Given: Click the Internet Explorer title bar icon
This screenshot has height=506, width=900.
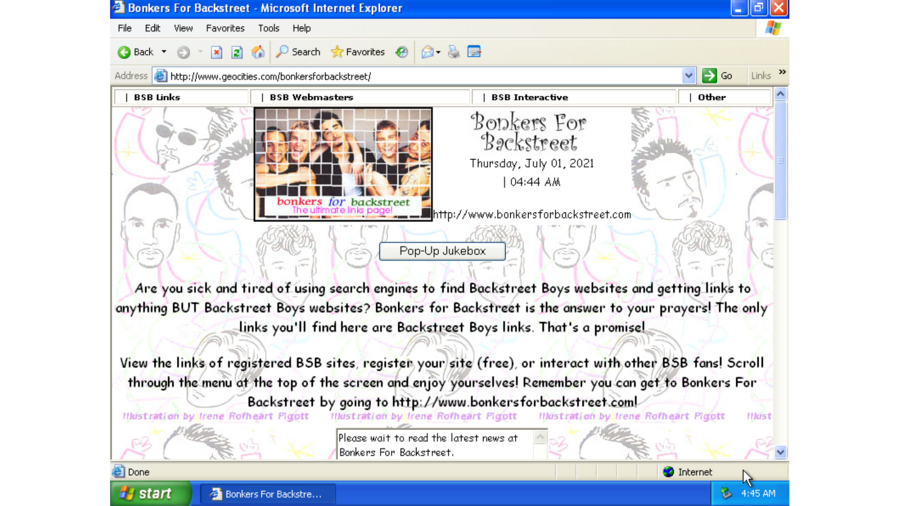Looking at the screenshot, I should pyautogui.click(x=118, y=8).
